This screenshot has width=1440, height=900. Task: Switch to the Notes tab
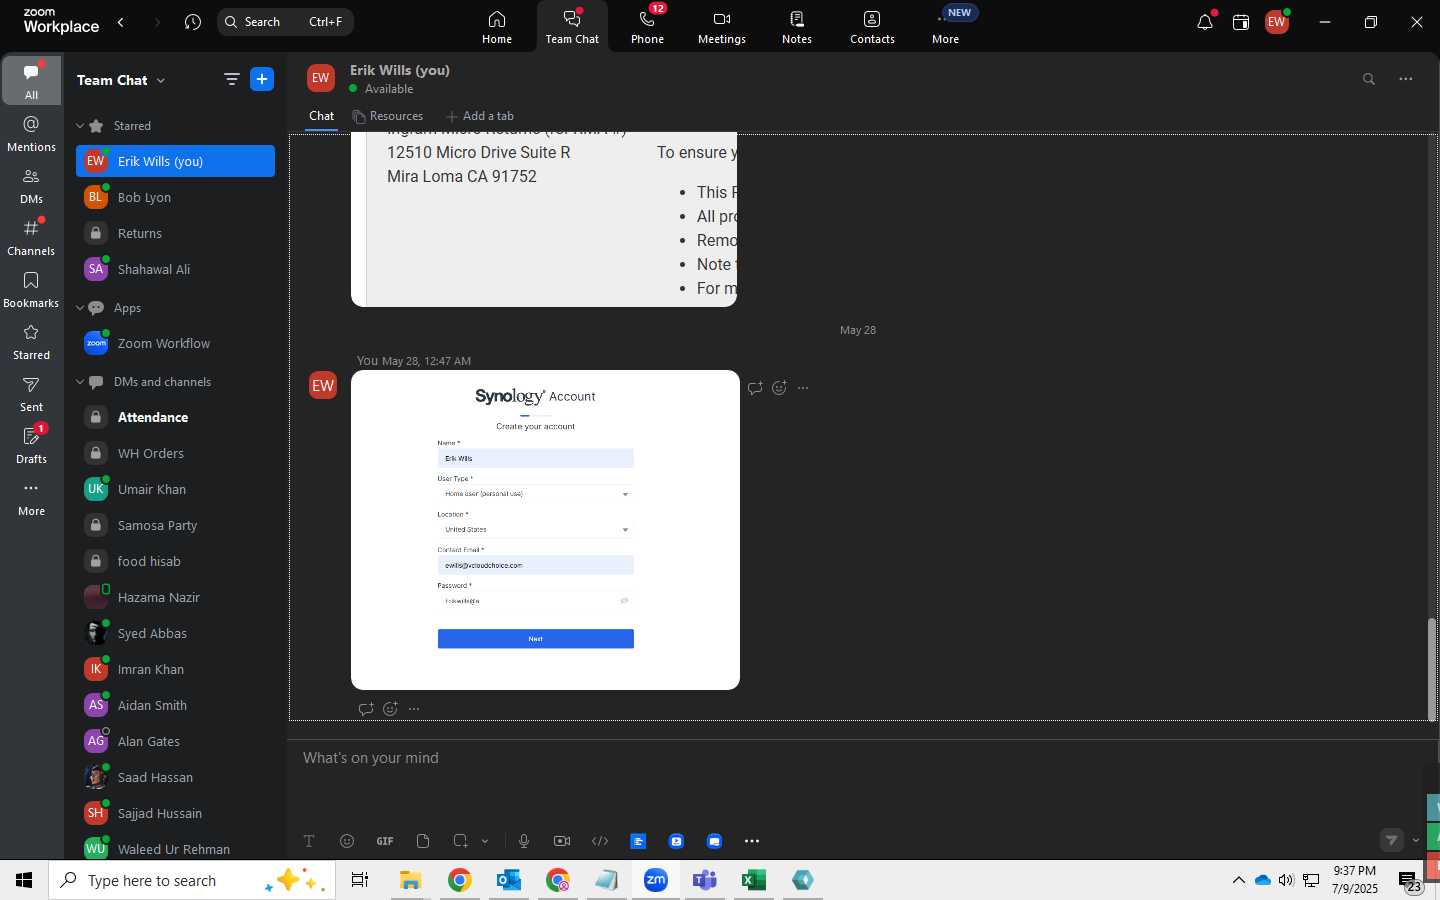(797, 27)
